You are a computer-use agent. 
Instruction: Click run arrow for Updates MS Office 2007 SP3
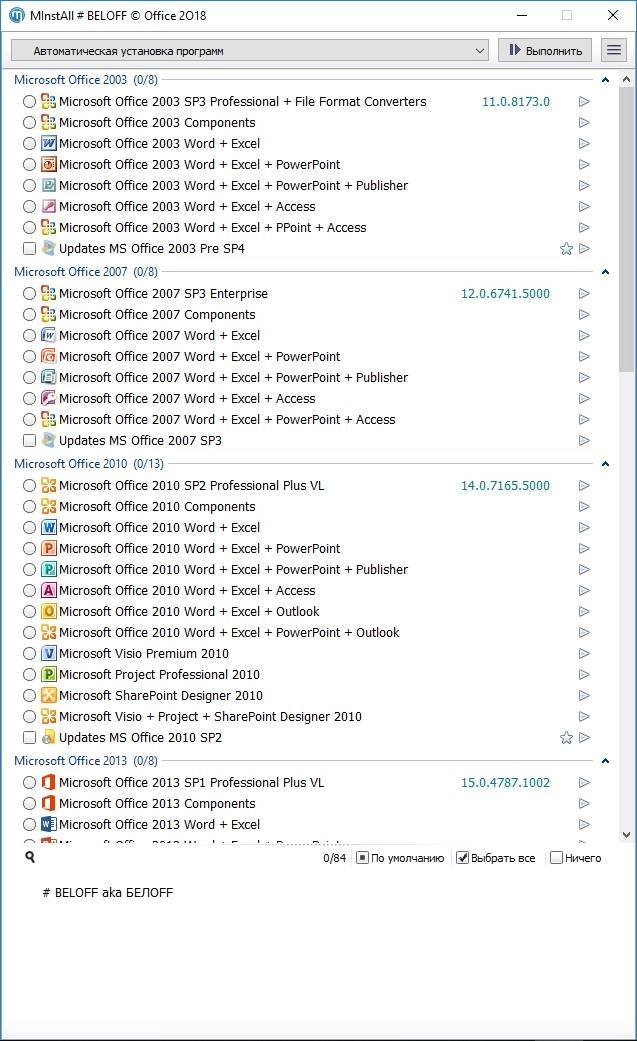tap(584, 440)
